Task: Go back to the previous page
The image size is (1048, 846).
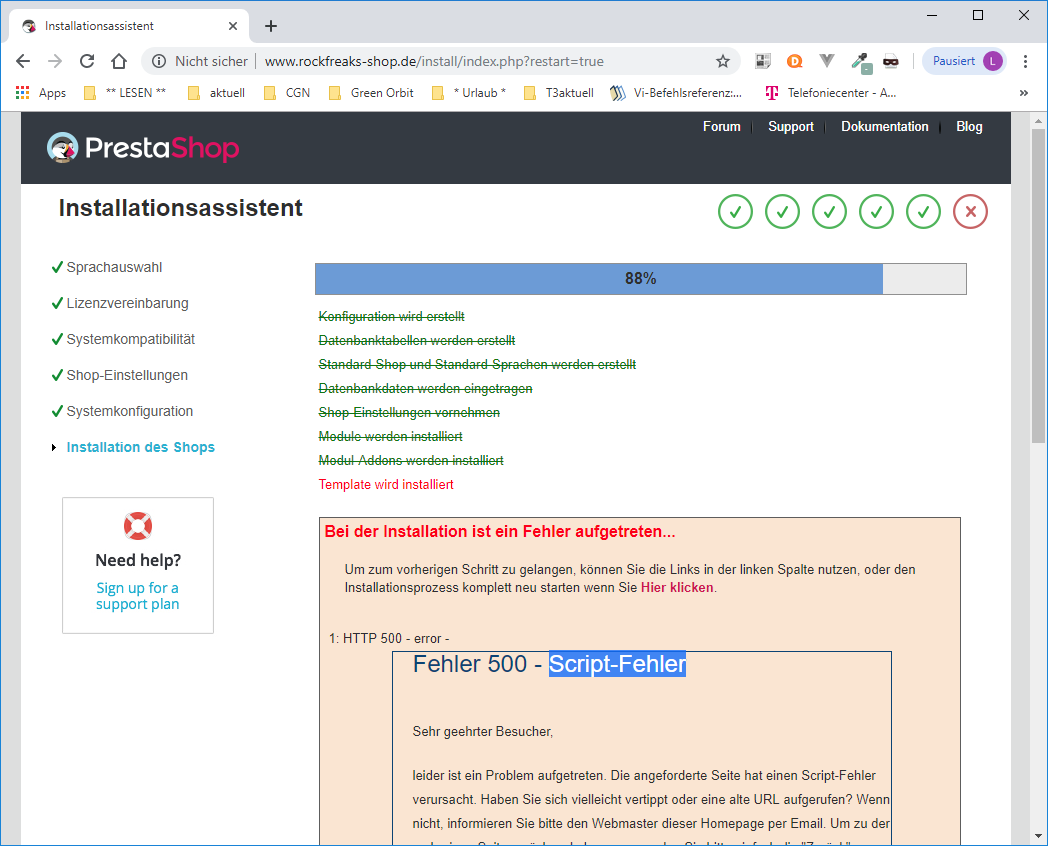Action: (x=23, y=61)
